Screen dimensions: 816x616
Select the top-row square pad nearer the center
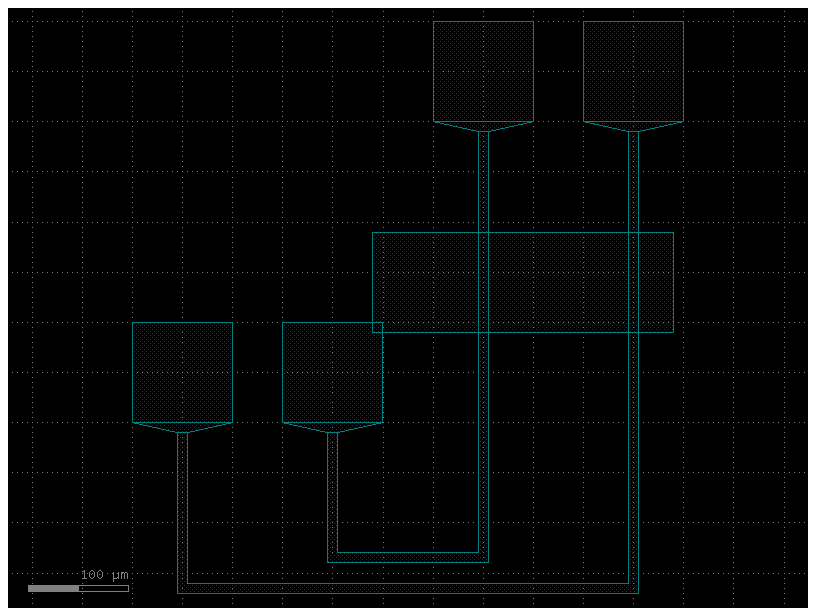[x=483, y=72]
